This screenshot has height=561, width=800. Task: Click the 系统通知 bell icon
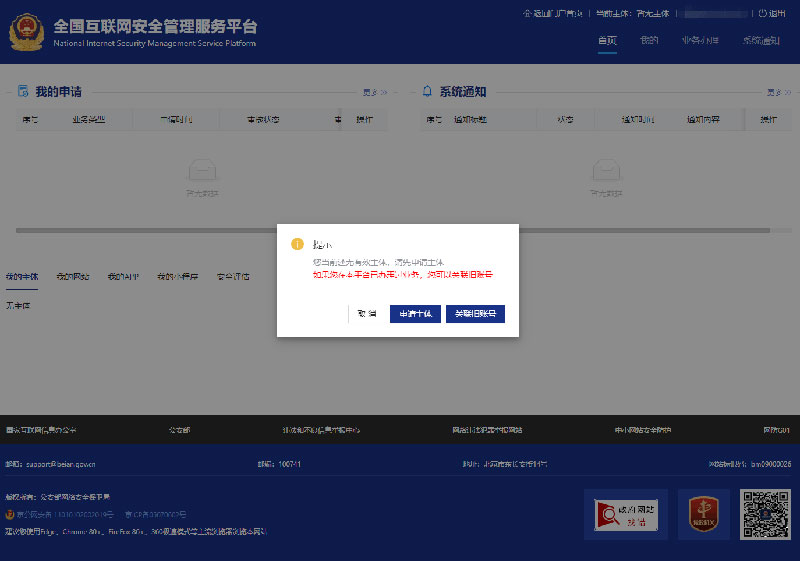click(428, 91)
